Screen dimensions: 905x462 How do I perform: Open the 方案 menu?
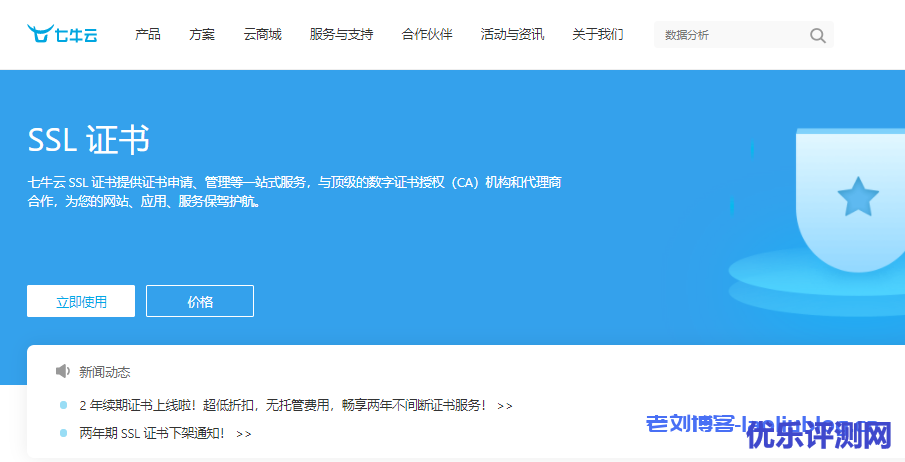tap(202, 35)
